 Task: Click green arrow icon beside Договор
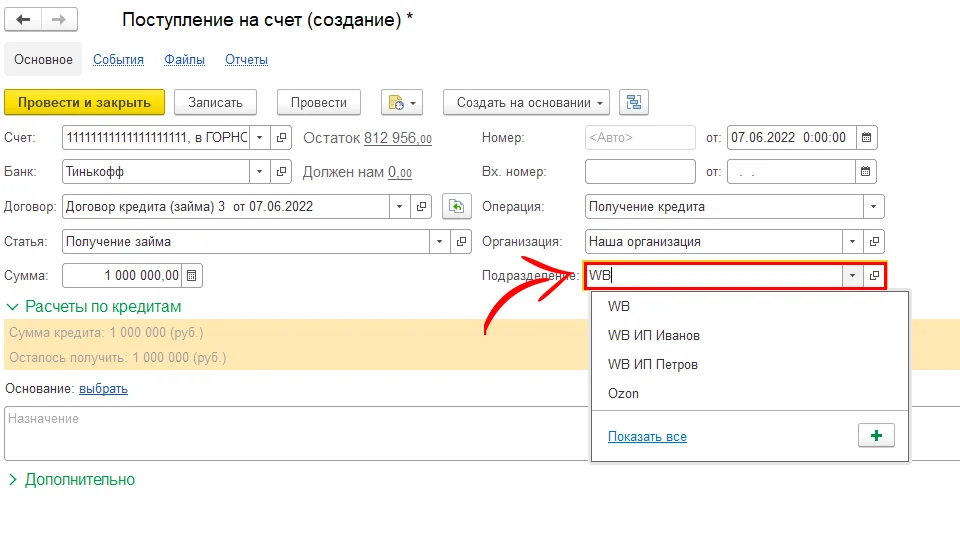click(x=457, y=207)
